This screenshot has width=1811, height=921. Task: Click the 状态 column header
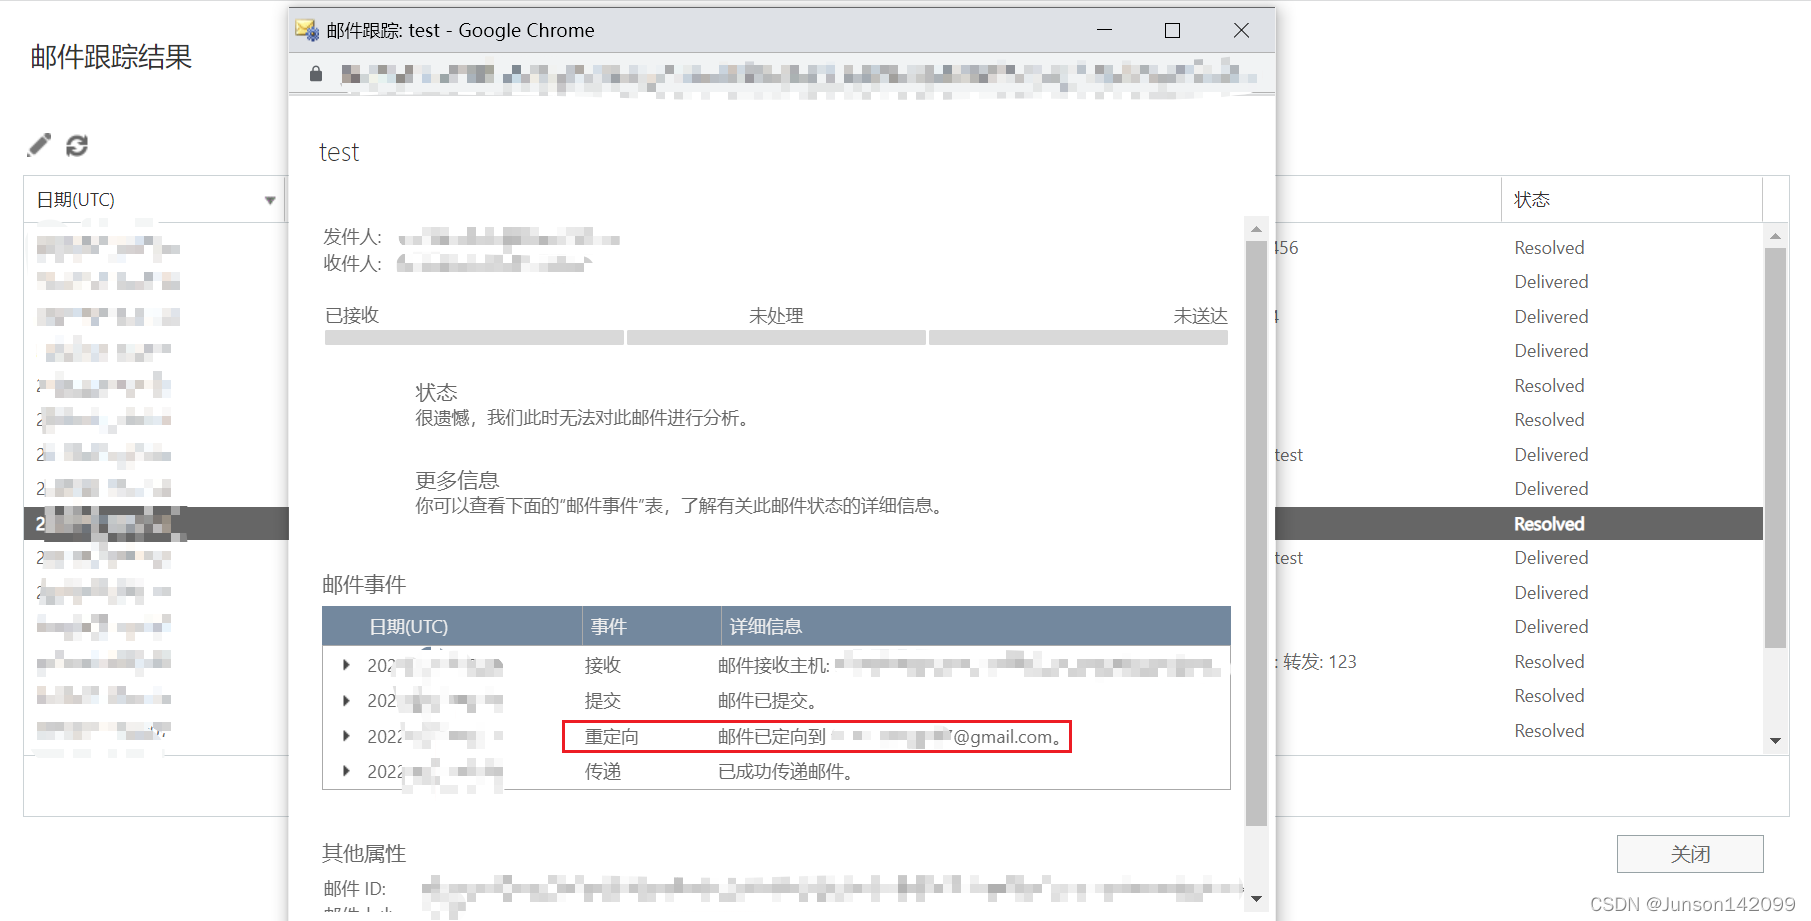[x=1631, y=200]
